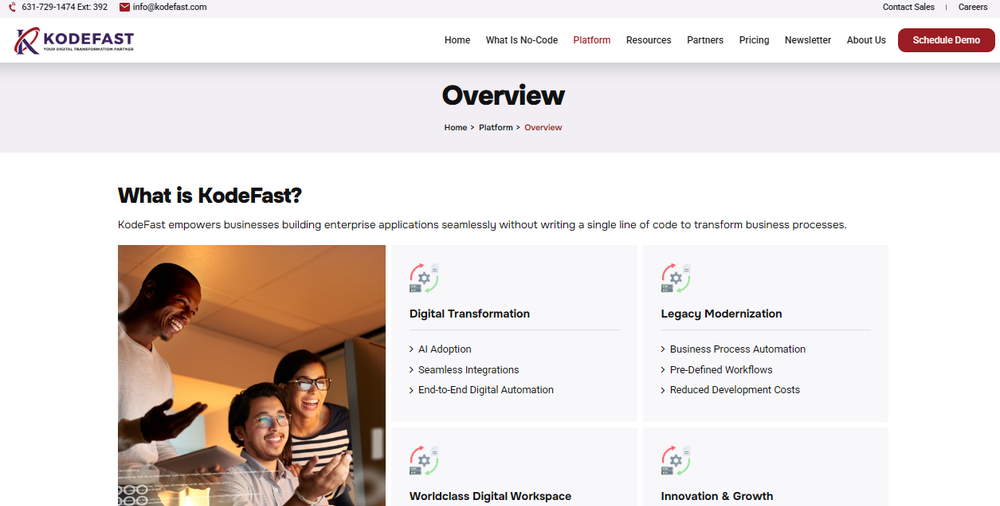Click the Digital Transformation heading

click(469, 314)
